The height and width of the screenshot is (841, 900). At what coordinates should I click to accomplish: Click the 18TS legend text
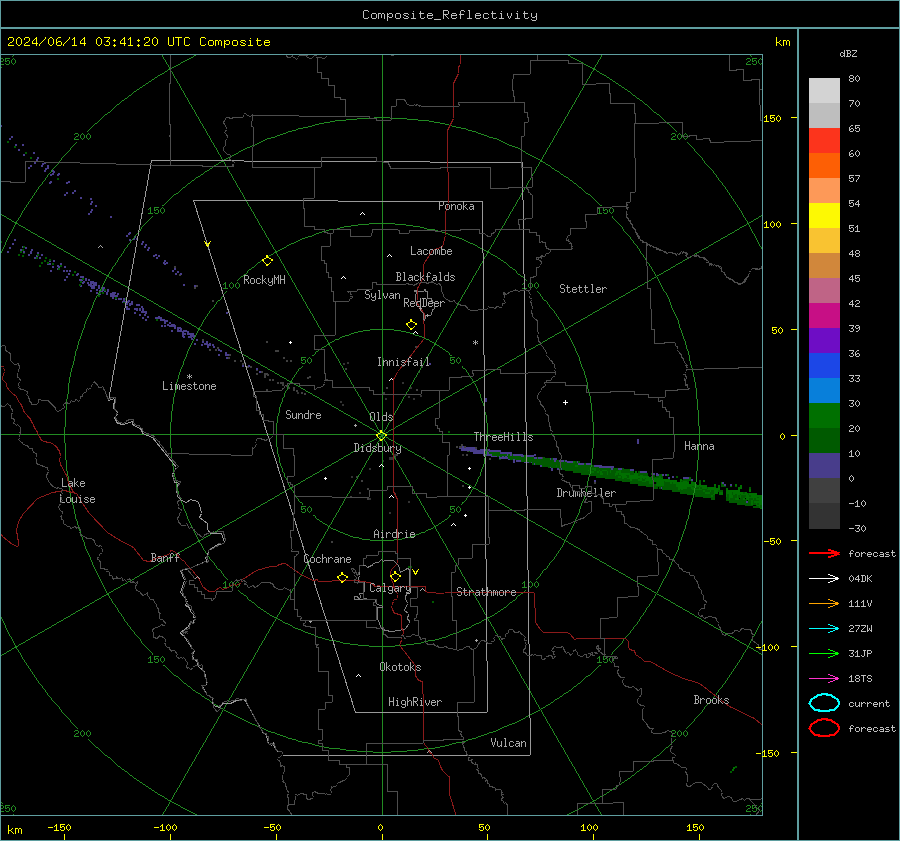click(860, 679)
